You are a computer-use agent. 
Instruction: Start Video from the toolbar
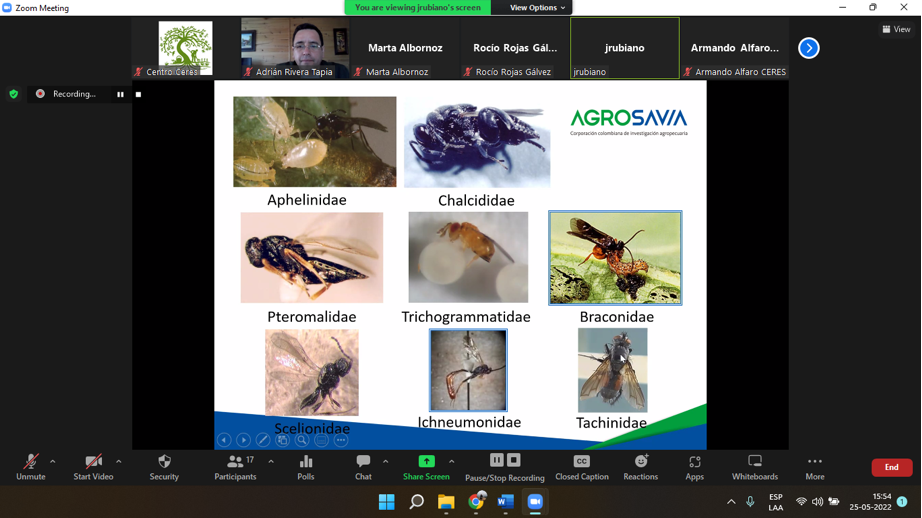(93, 467)
